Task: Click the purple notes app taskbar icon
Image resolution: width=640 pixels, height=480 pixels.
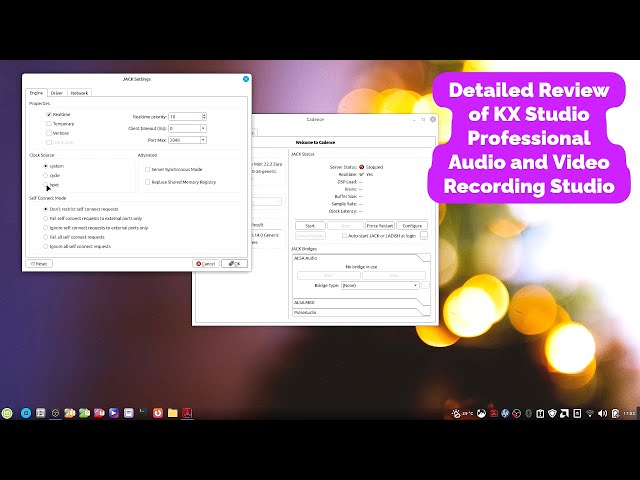Action: pos(129,413)
